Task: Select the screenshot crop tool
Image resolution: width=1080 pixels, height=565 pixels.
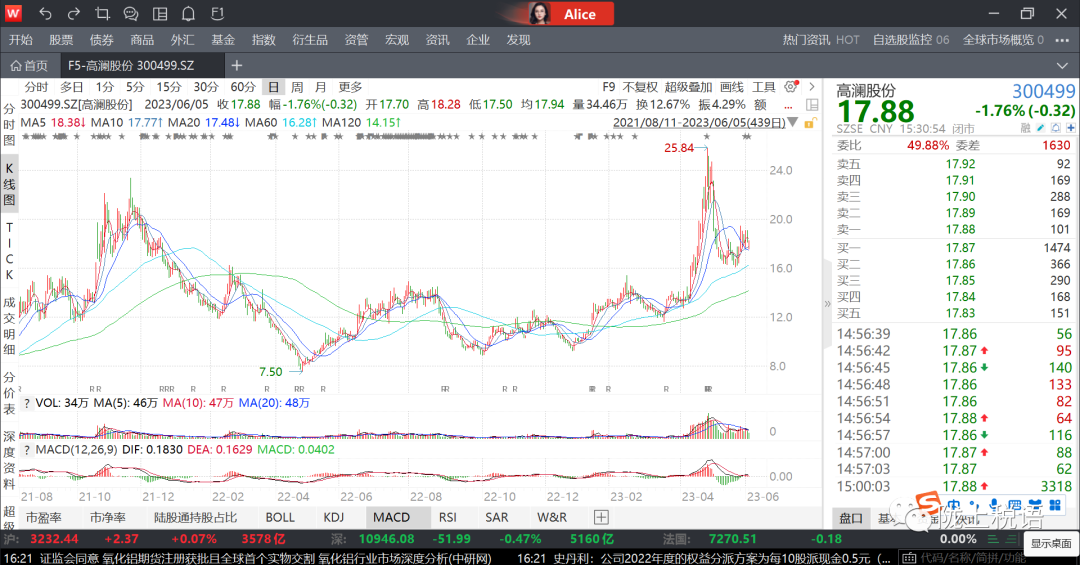Action: [x=103, y=13]
